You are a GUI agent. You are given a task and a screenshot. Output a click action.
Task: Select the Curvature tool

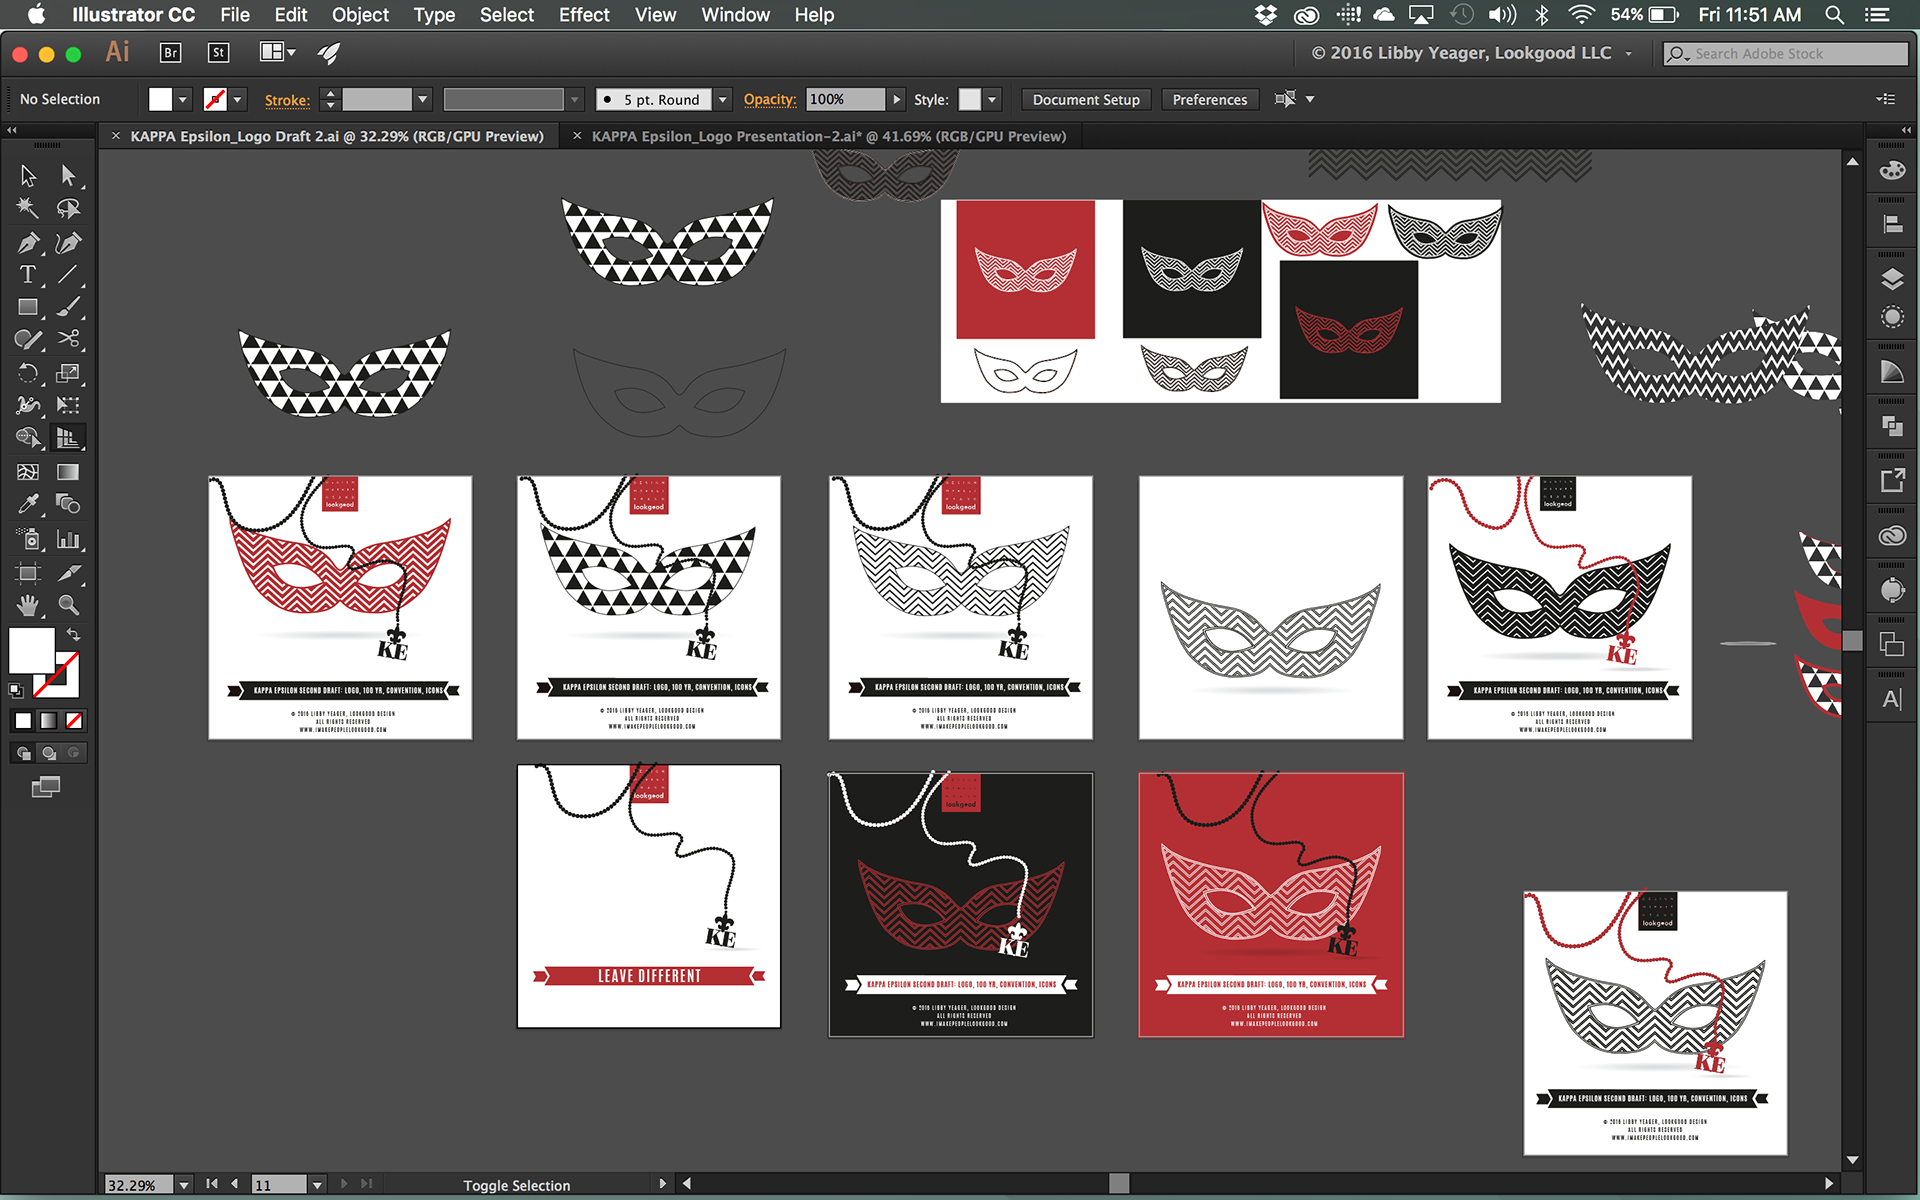click(68, 242)
